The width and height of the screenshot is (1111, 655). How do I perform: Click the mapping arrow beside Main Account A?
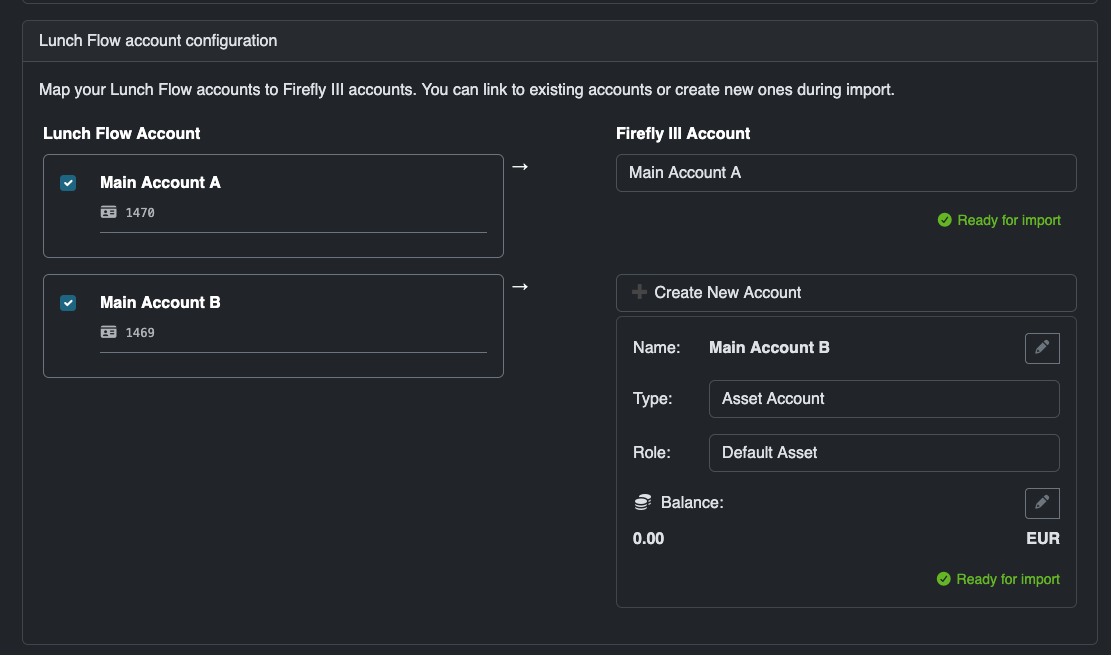coord(520,166)
